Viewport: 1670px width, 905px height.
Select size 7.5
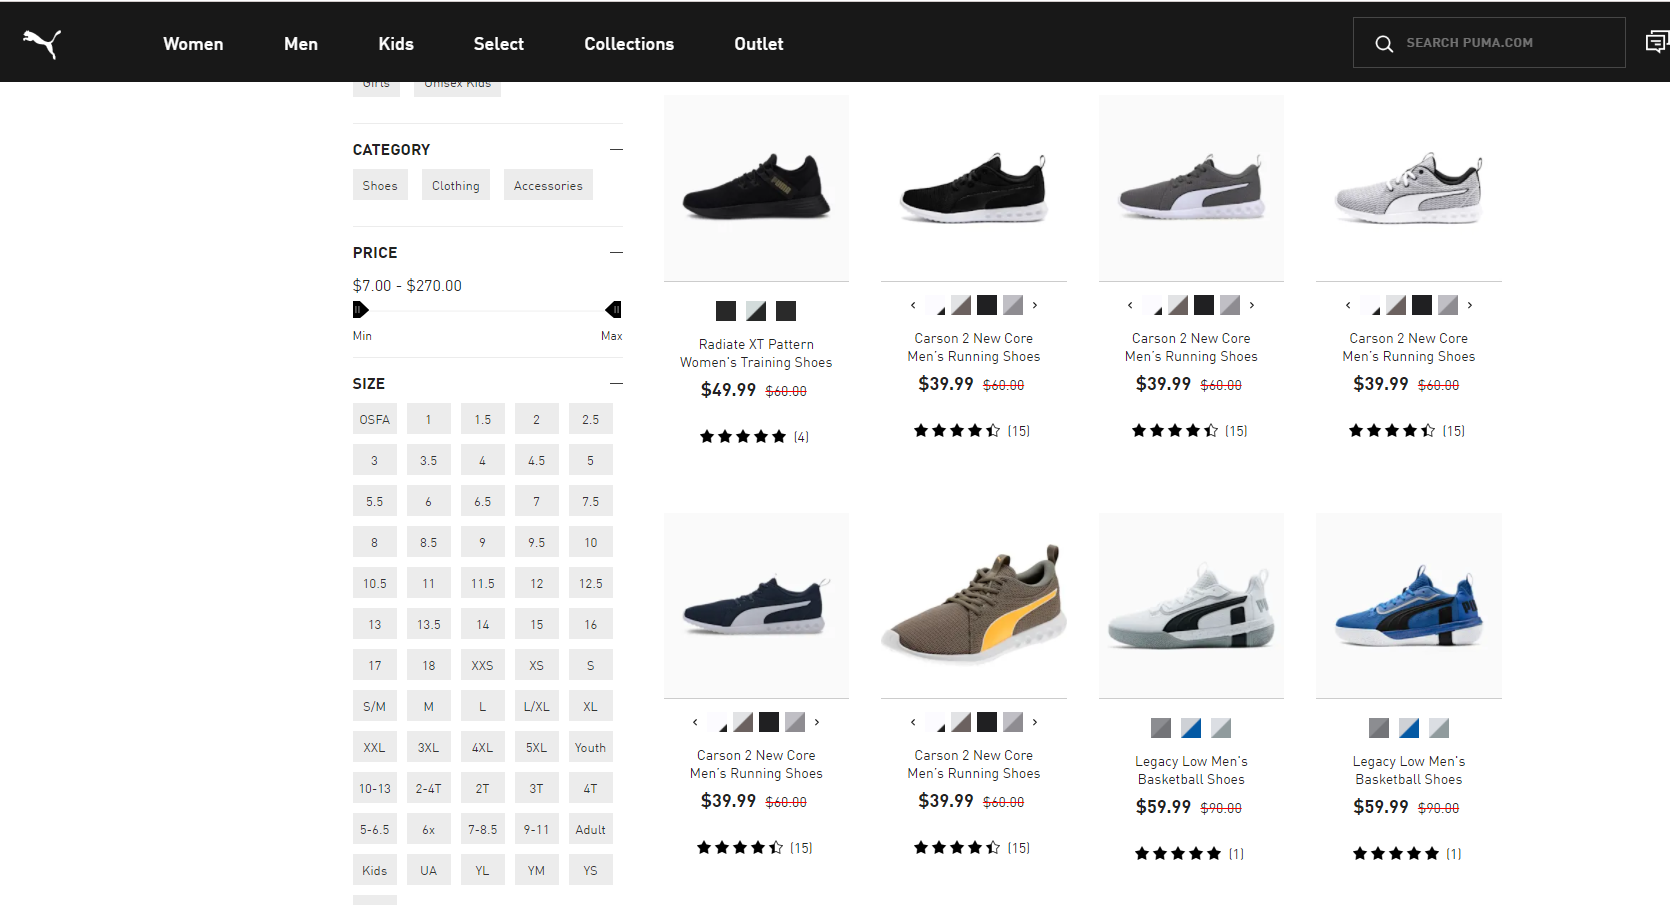pyautogui.click(x=591, y=501)
